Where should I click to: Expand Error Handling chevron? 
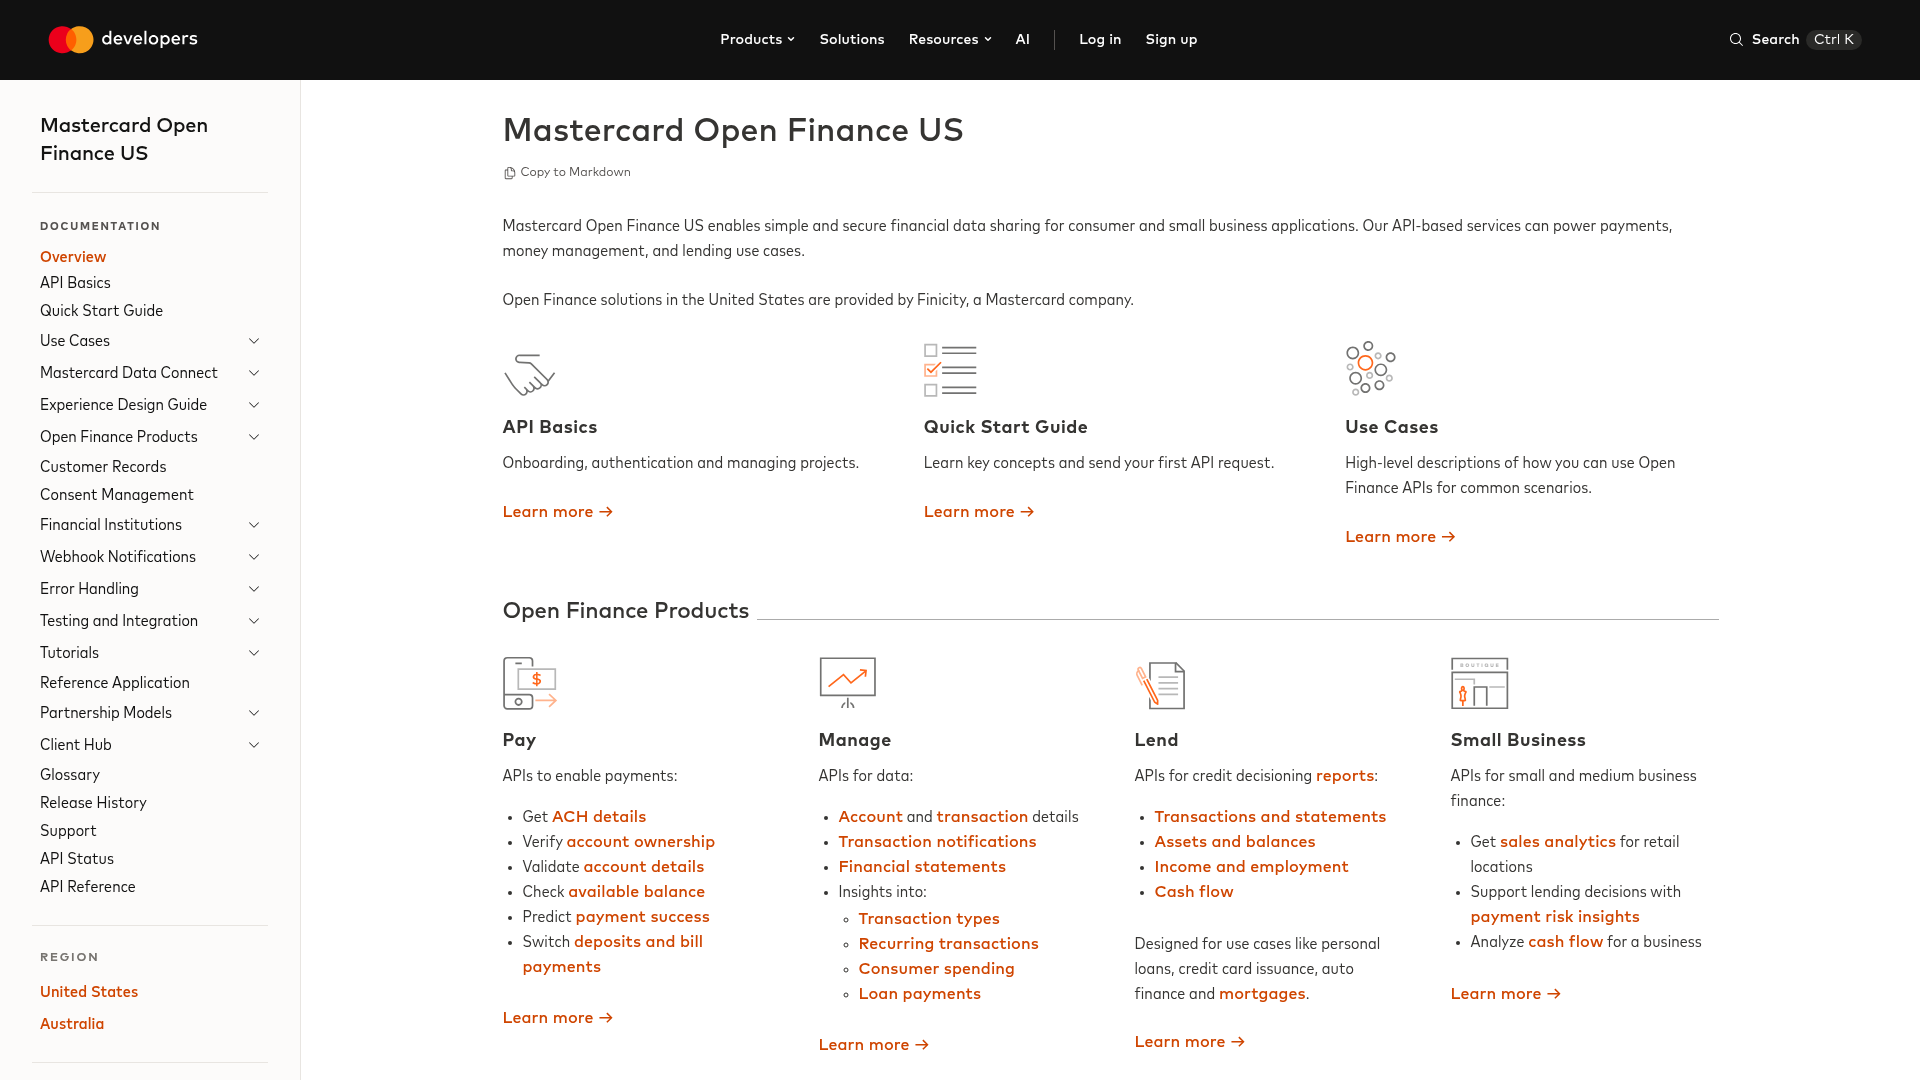pyautogui.click(x=254, y=589)
